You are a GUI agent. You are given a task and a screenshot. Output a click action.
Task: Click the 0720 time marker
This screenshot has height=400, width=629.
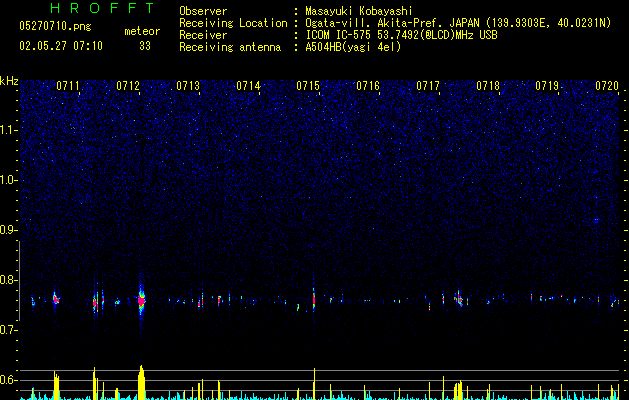(x=607, y=85)
